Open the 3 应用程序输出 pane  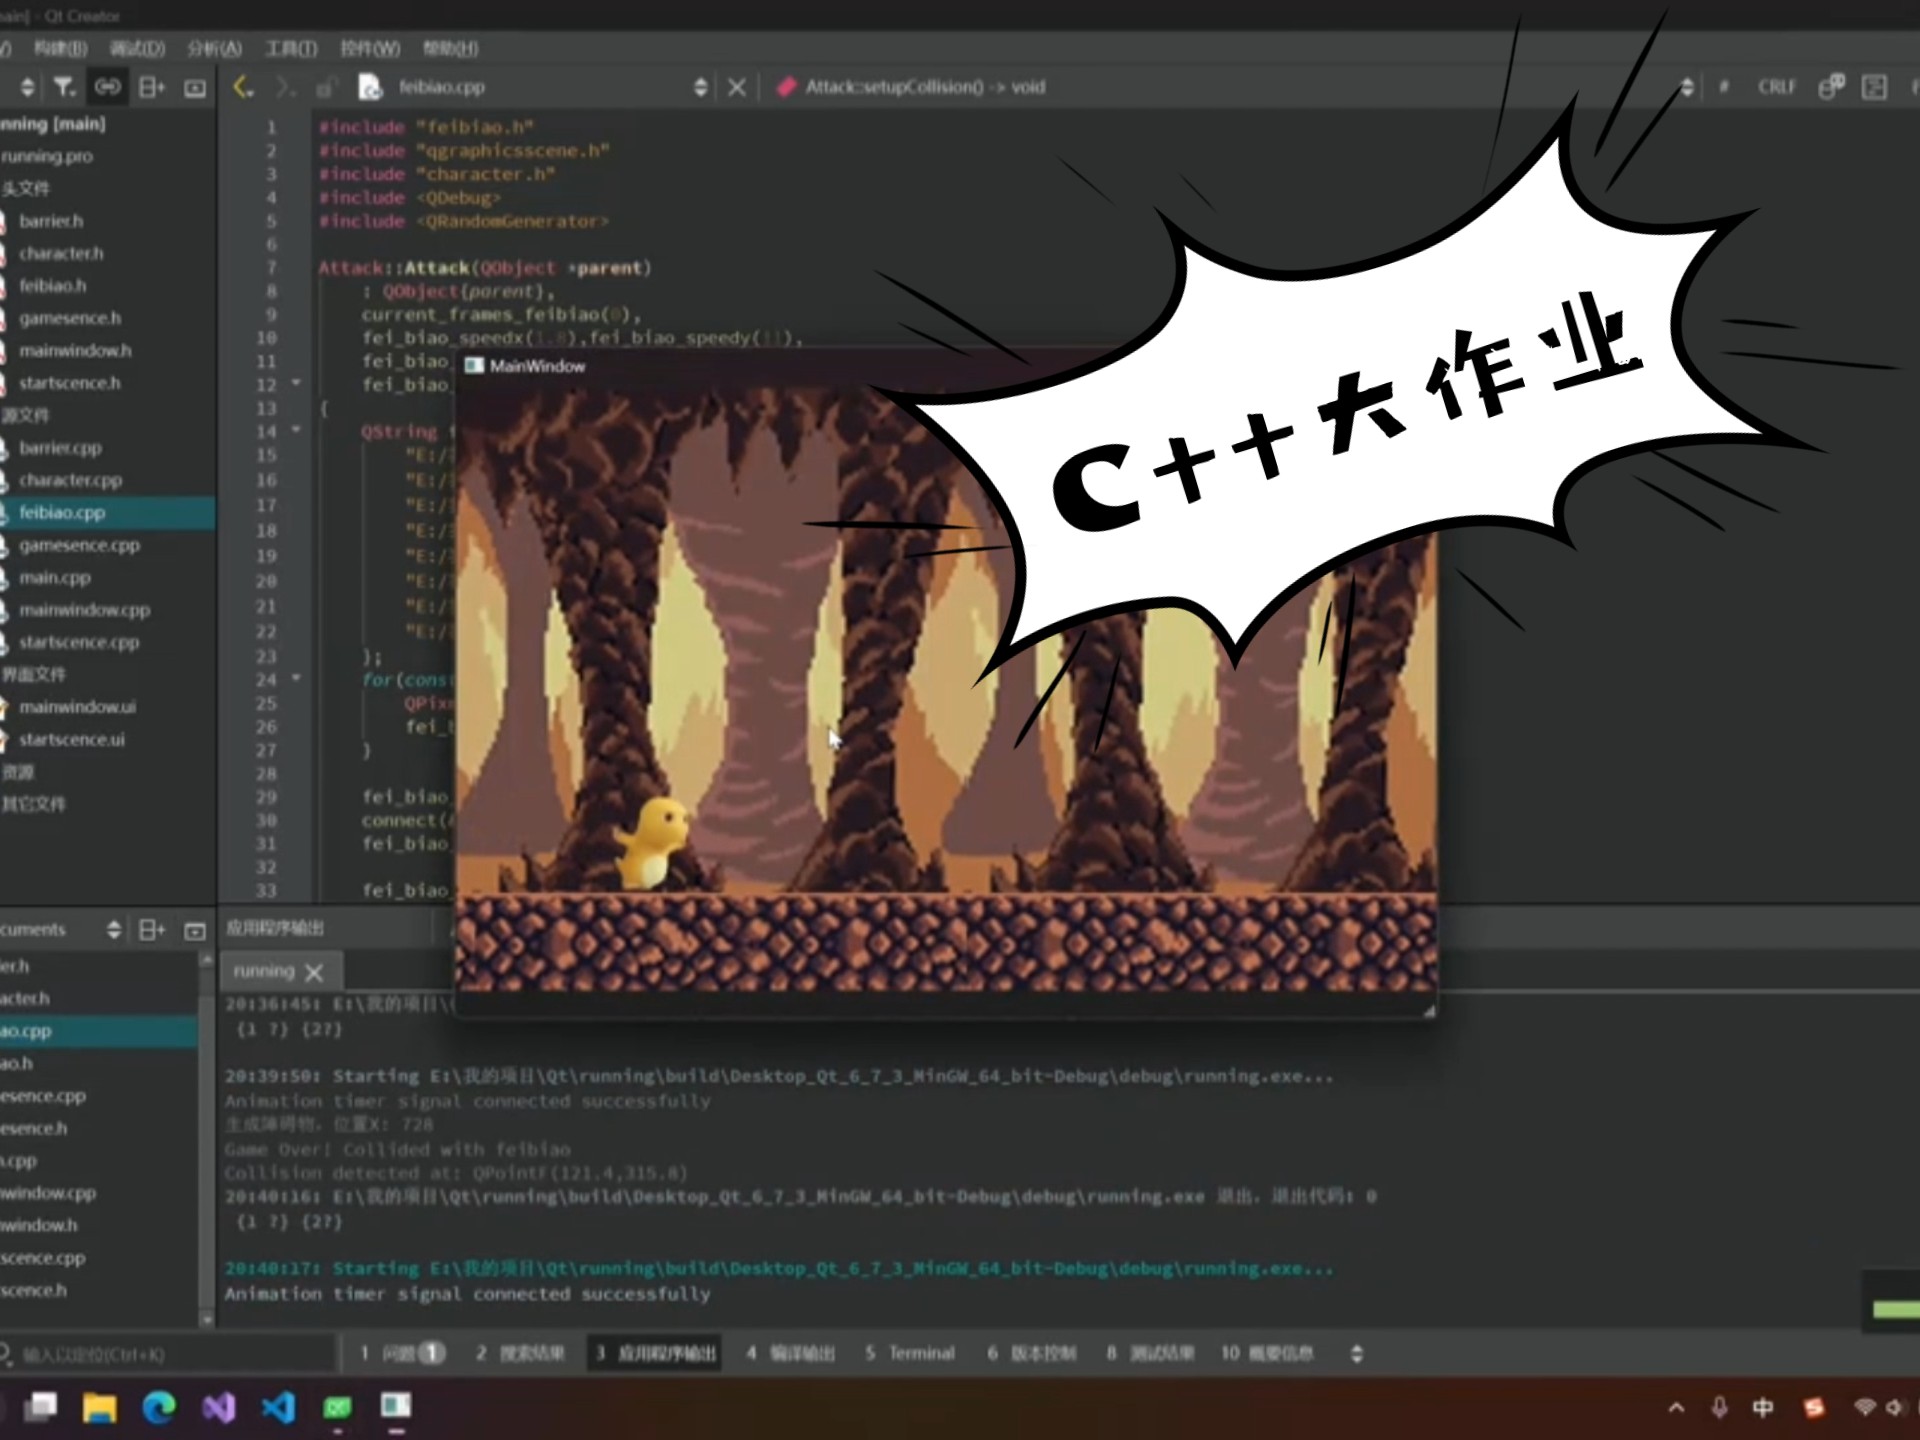[x=655, y=1354]
